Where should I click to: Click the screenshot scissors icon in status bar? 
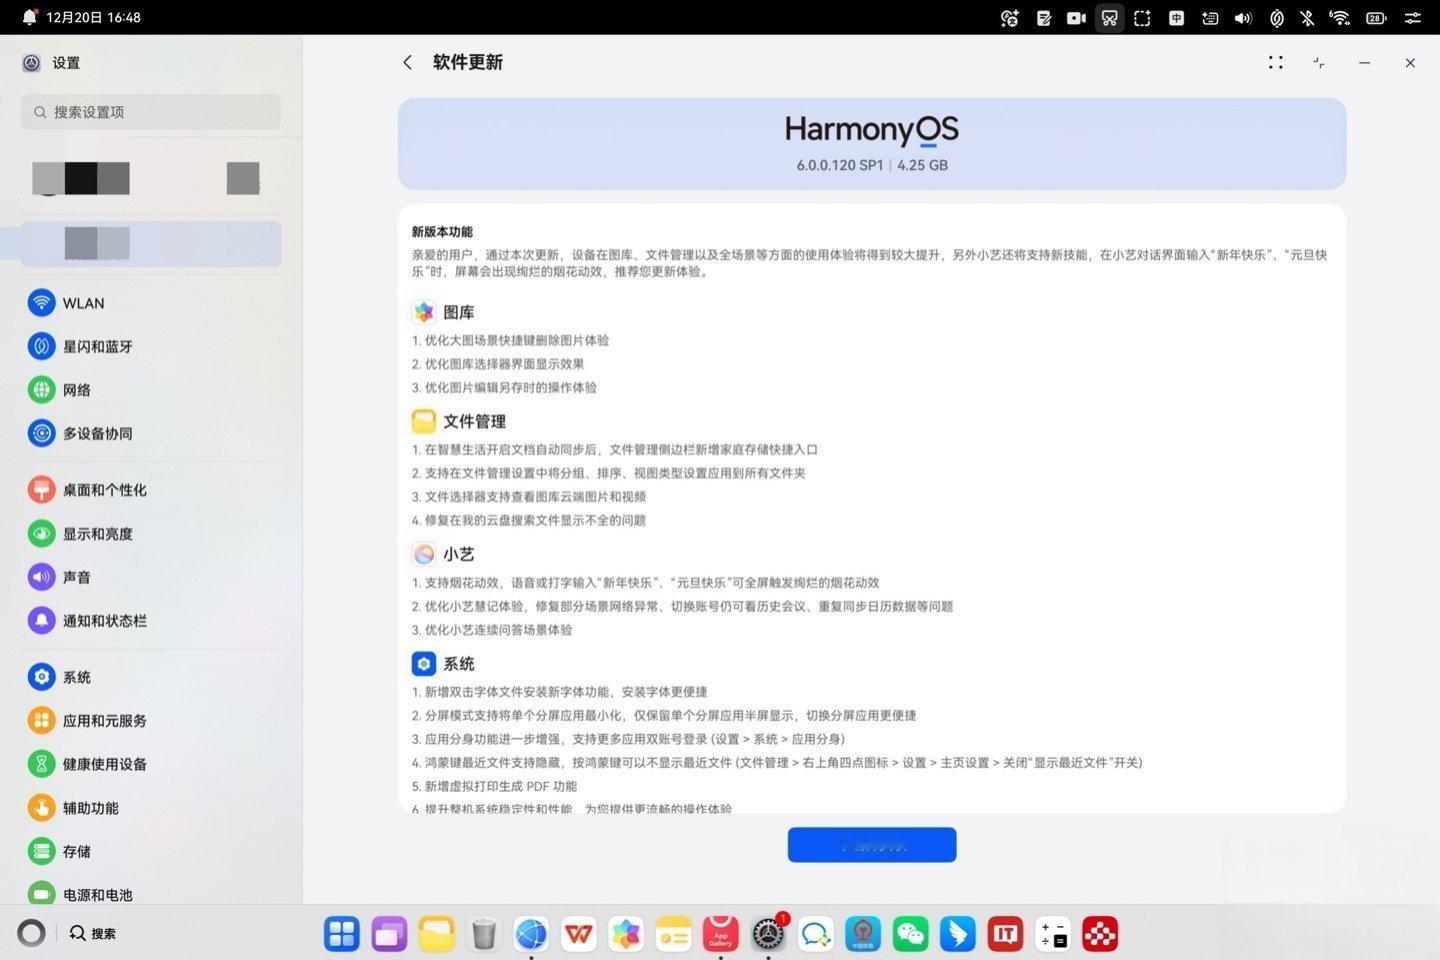(x=1109, y=17)
